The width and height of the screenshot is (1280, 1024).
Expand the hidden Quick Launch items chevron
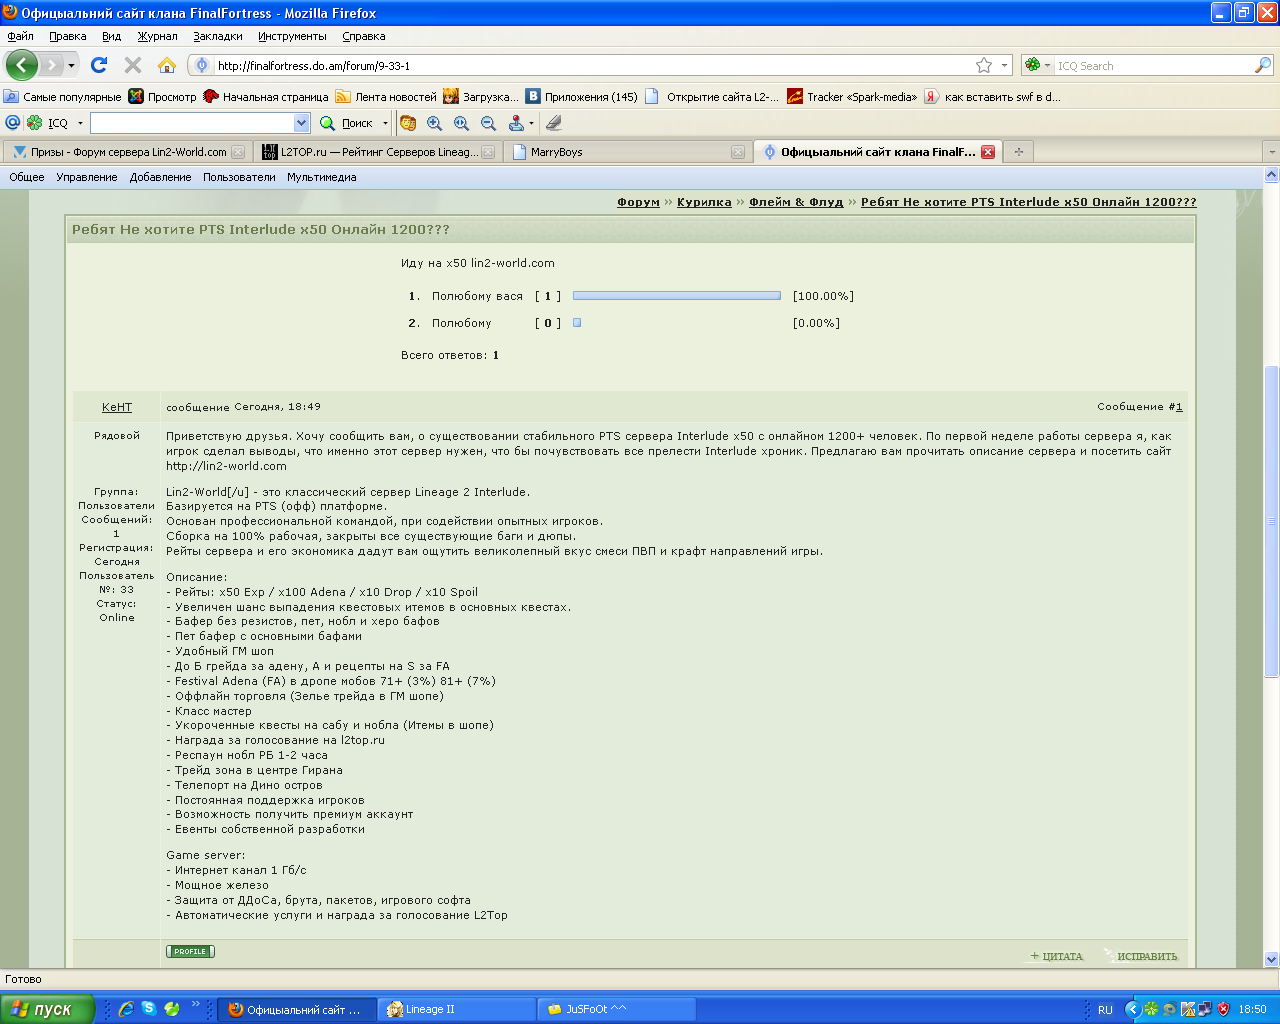(195, 1005)
